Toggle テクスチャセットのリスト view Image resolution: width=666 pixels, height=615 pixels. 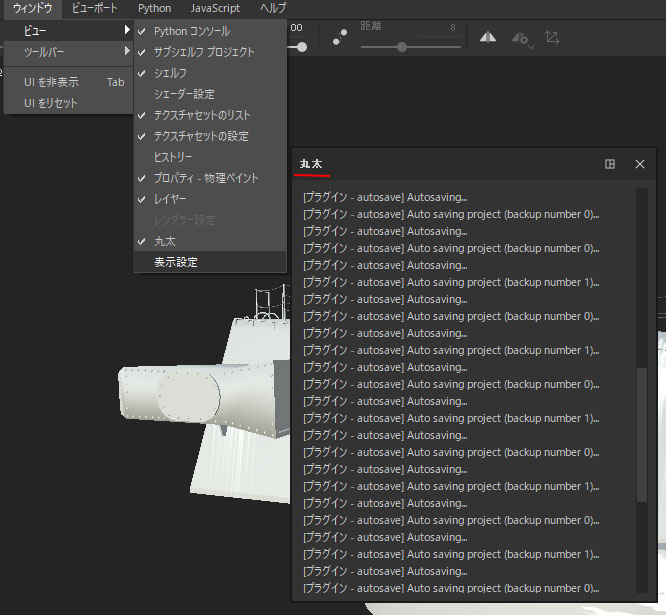(210, 115)
